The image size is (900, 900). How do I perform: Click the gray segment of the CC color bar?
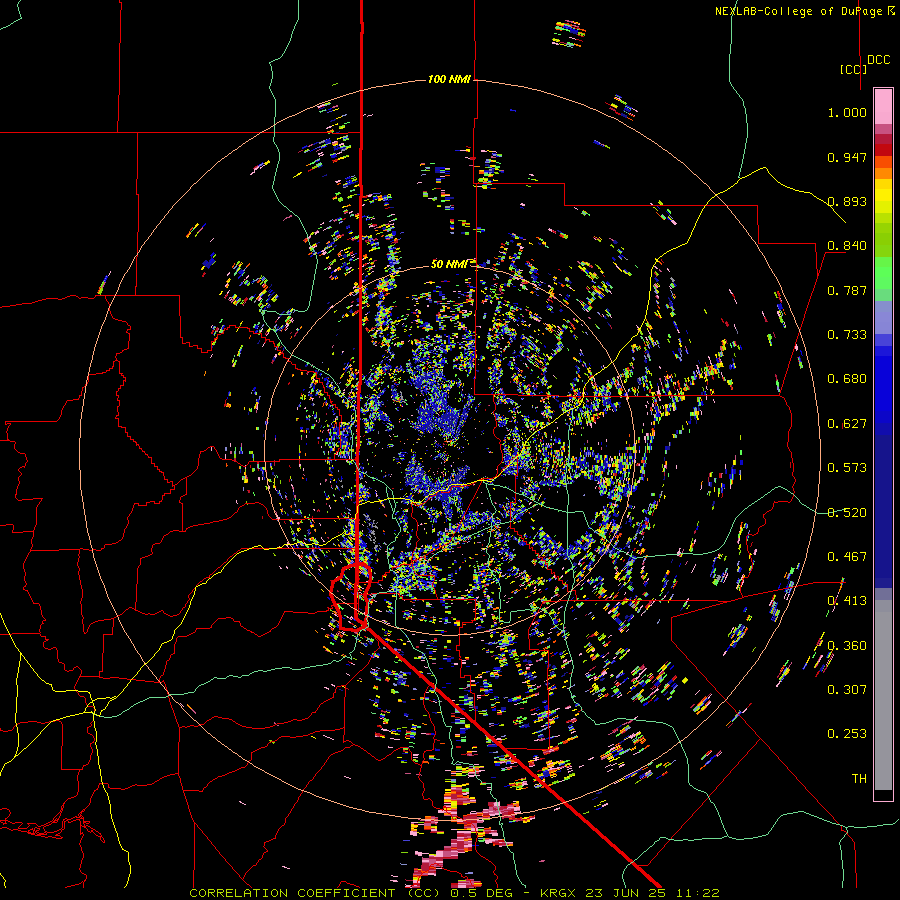[883, 695]
